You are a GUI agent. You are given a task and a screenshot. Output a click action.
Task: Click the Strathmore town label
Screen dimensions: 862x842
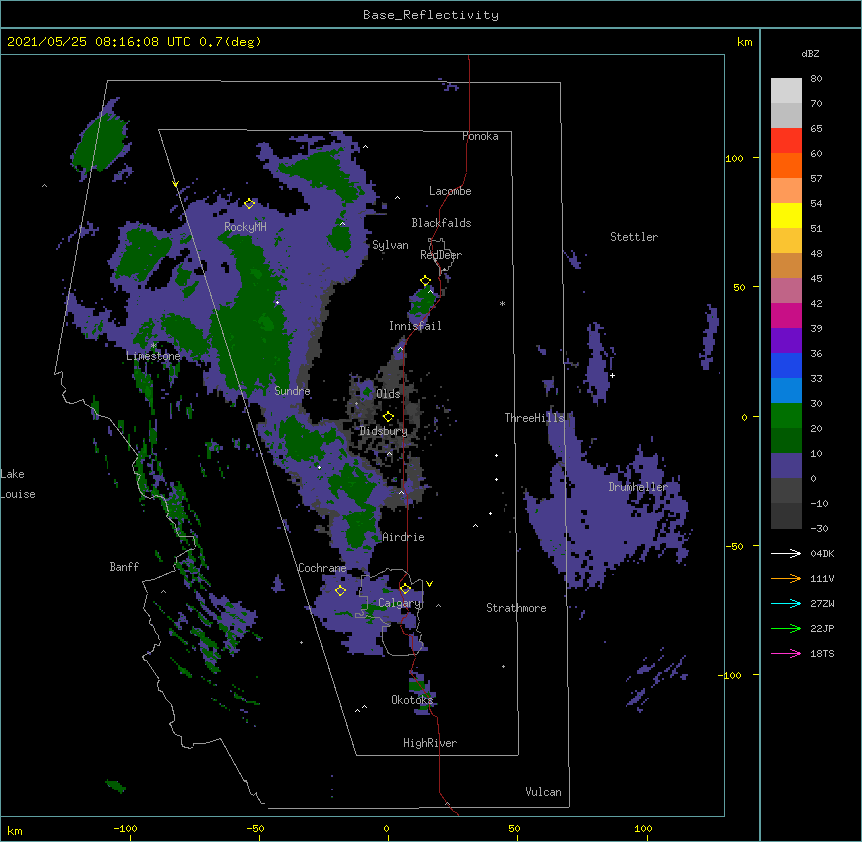516,608
